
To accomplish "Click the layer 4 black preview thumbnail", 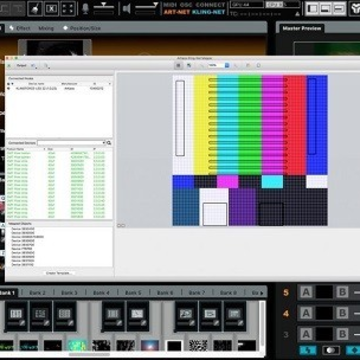I will tap(324, 313).
